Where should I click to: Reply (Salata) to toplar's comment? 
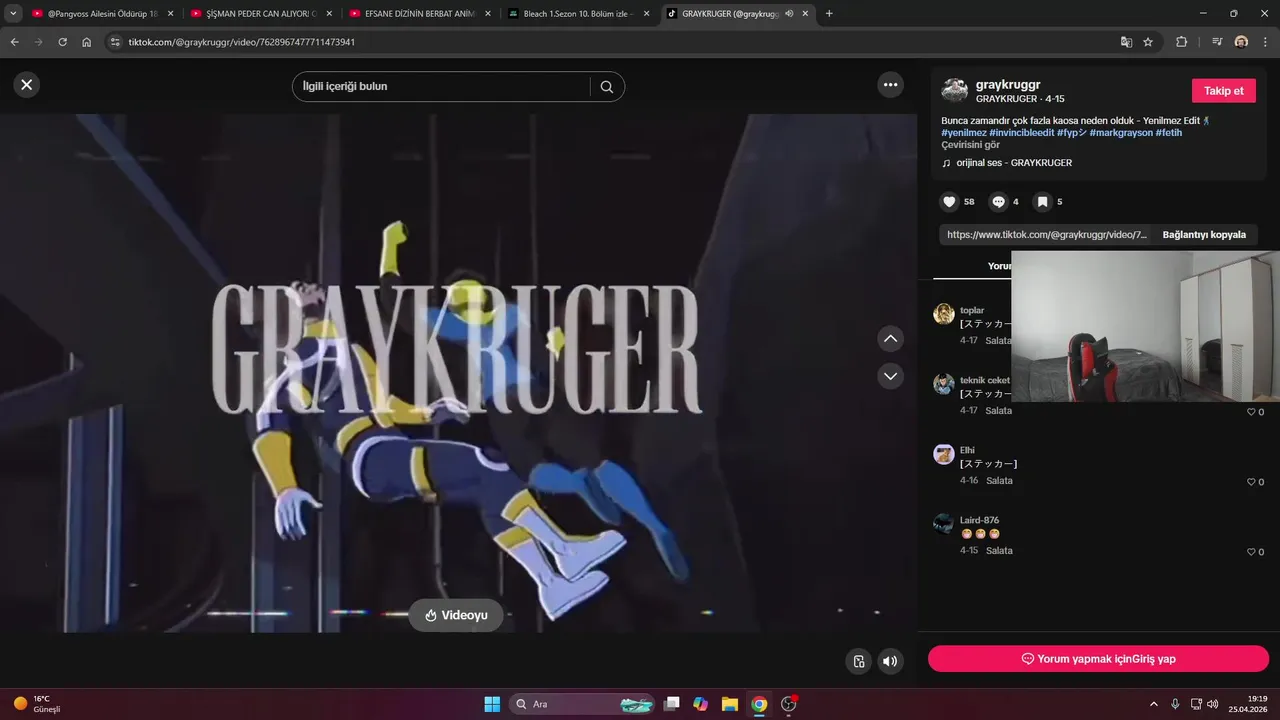point(999,341)
